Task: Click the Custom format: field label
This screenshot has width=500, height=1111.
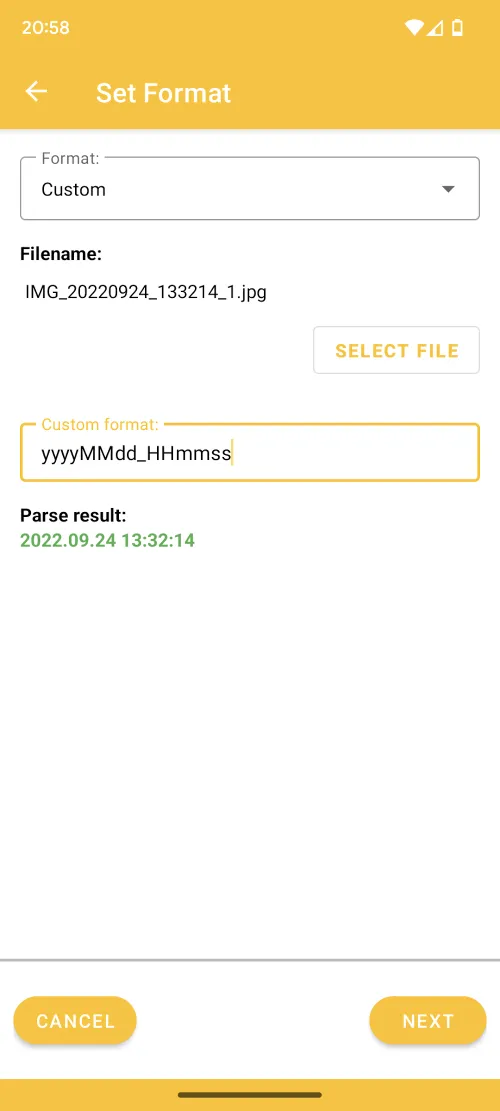Action: (100, 424)
